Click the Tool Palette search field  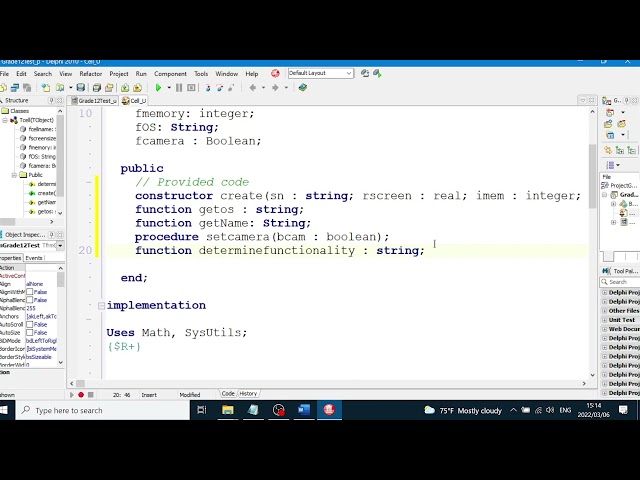coord(620,282)
